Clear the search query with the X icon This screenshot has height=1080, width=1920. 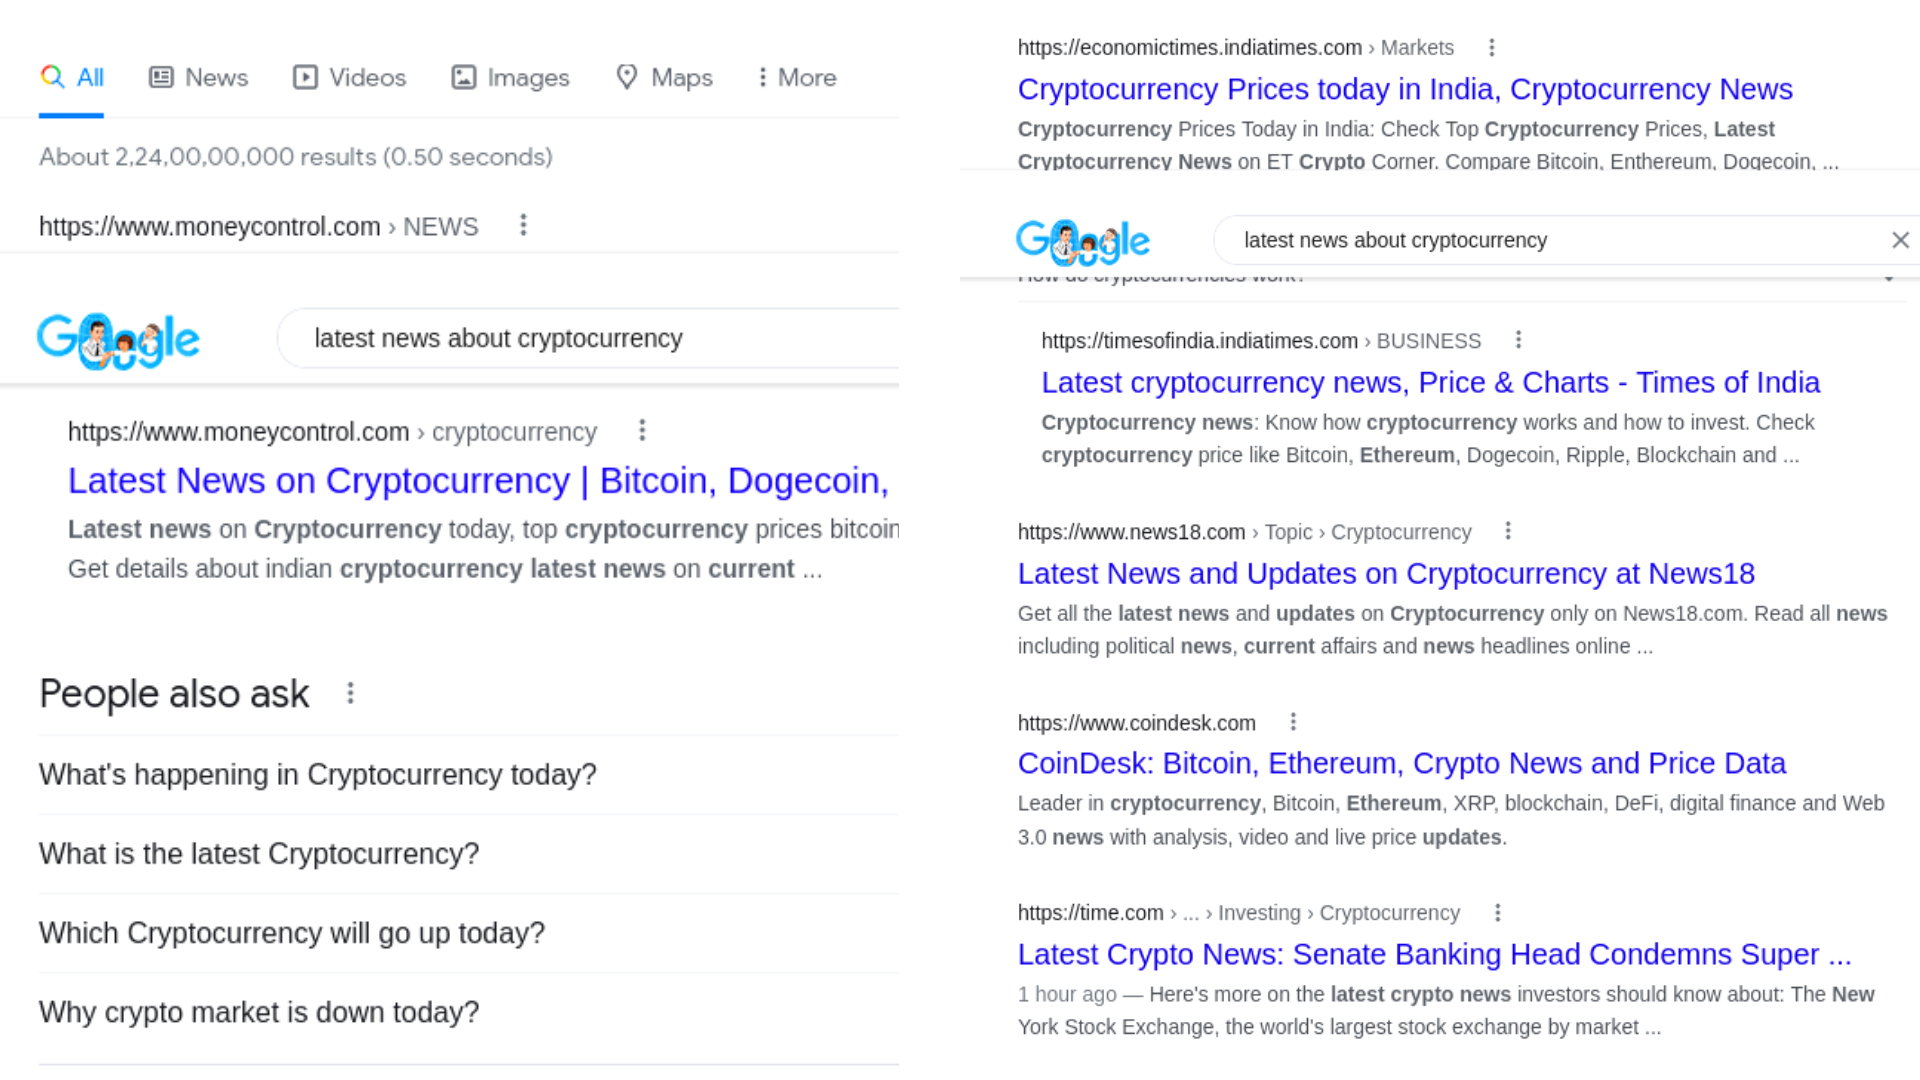coord(1901,240)
